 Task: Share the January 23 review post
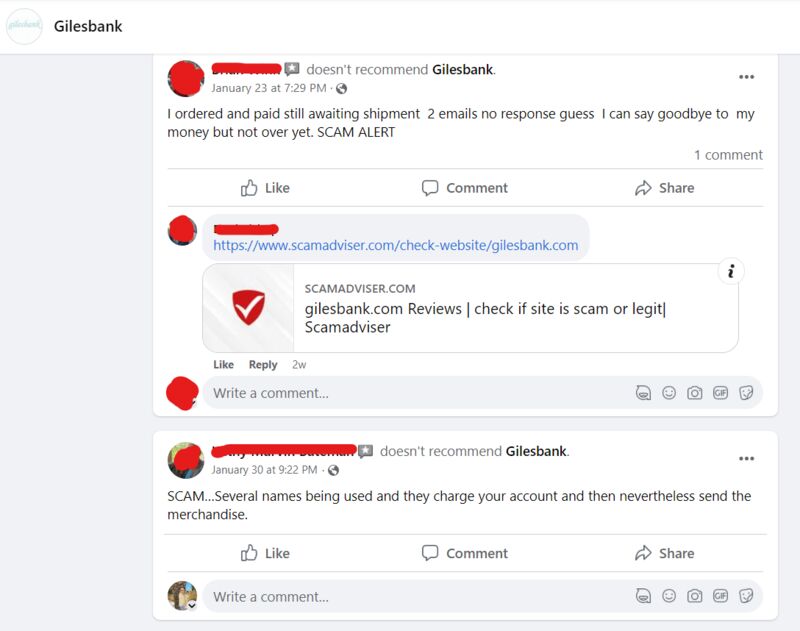664,188
